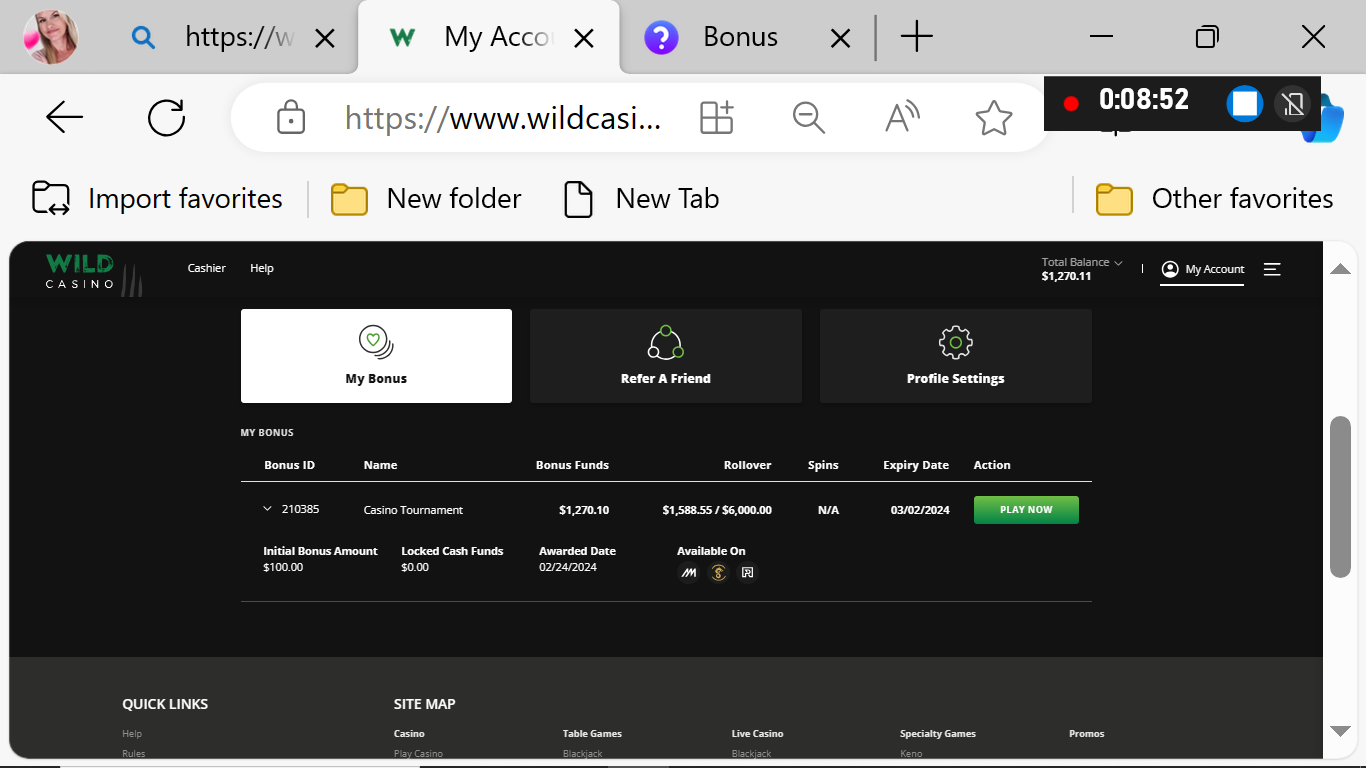Open the Cashier link
Screen dimensions: 1366x768
[207, 268]
